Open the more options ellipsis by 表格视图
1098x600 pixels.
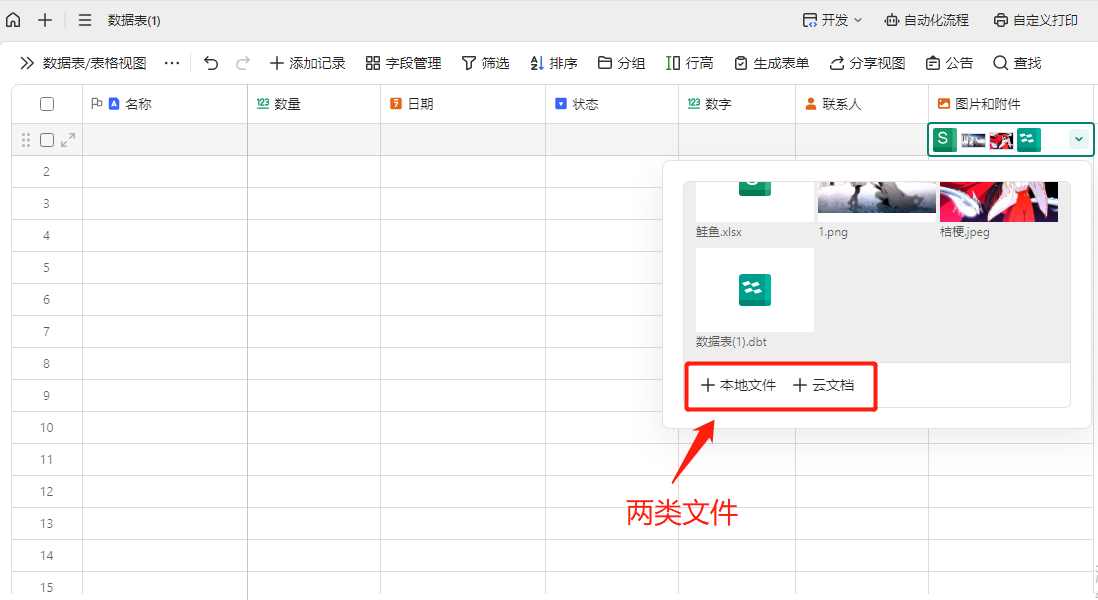[172, 63]
